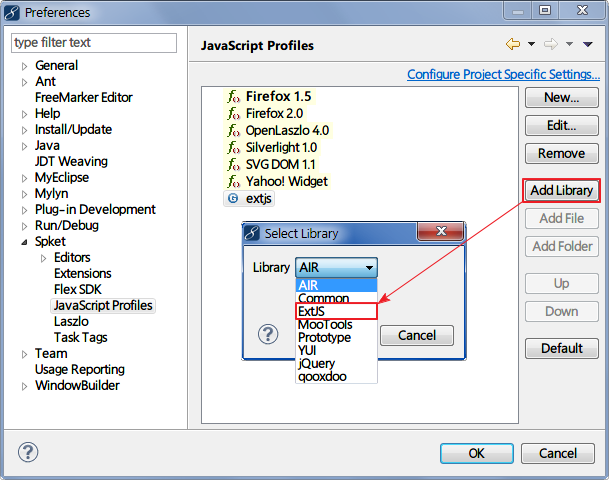Click the forward navigation arrow icon

(x=550, y=44)
